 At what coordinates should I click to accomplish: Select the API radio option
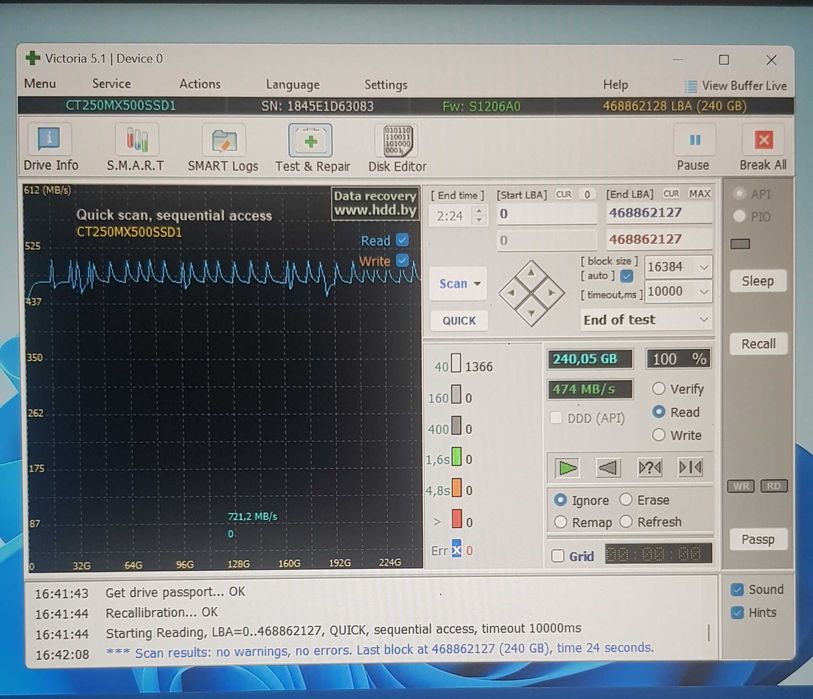click(739, 194)
